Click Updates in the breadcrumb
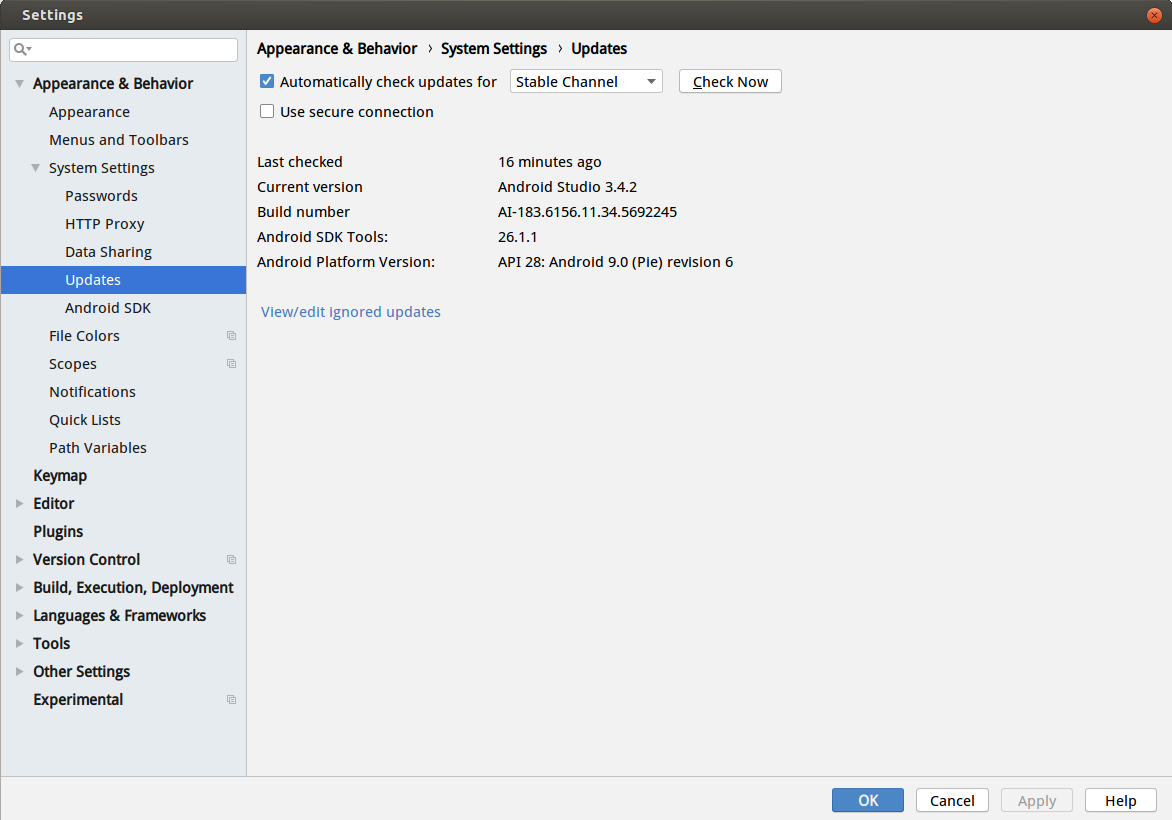Screen dimensions: 1172x820 coord(599,49)
